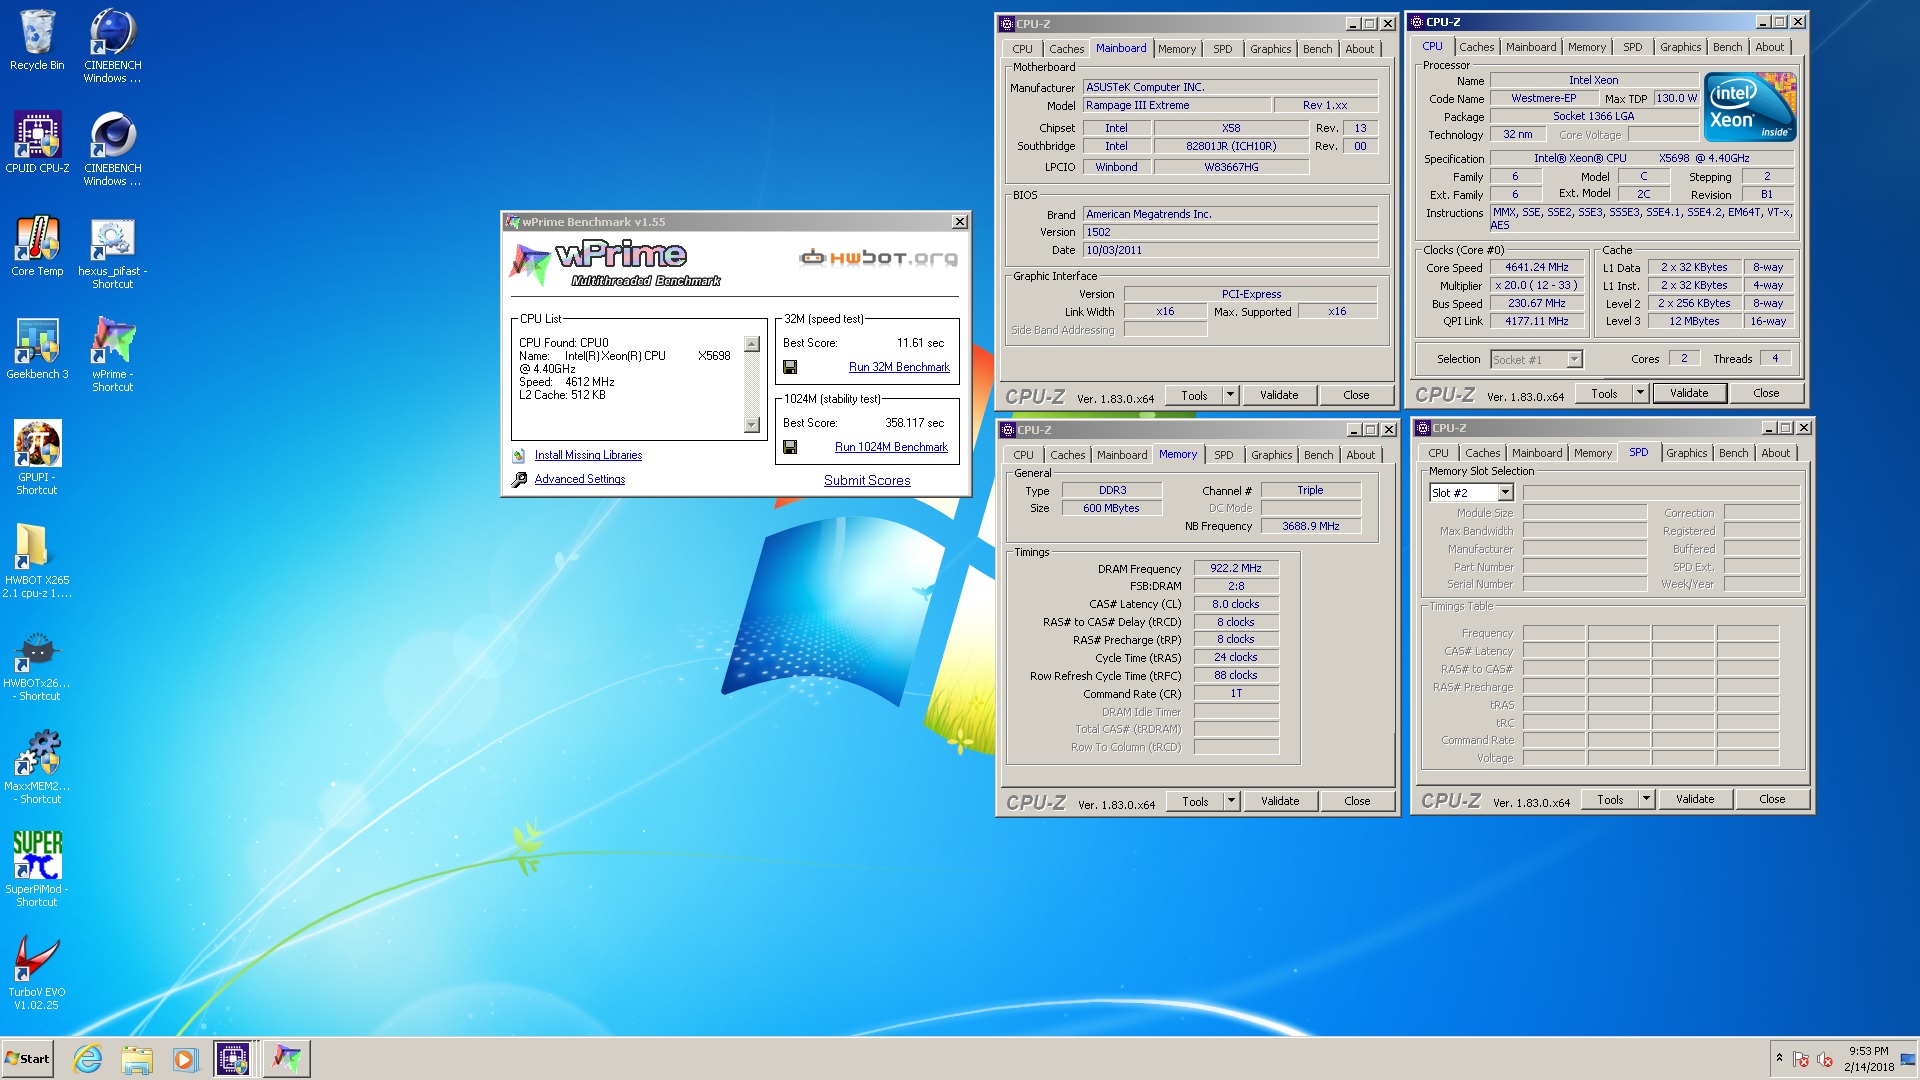This screenshot has height=1080, width=1920.
Task: Click Close button in Memory CPU-Z window
Action: click(x=1357, y=801)
